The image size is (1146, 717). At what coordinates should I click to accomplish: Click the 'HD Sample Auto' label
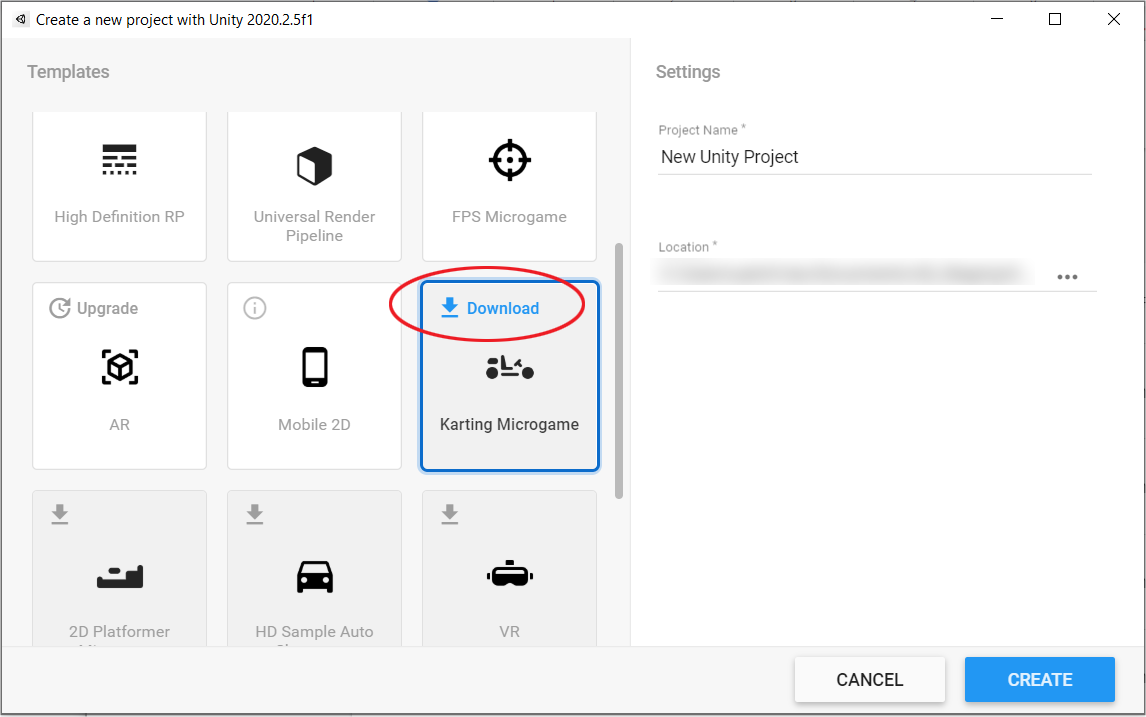click(314, 631)
